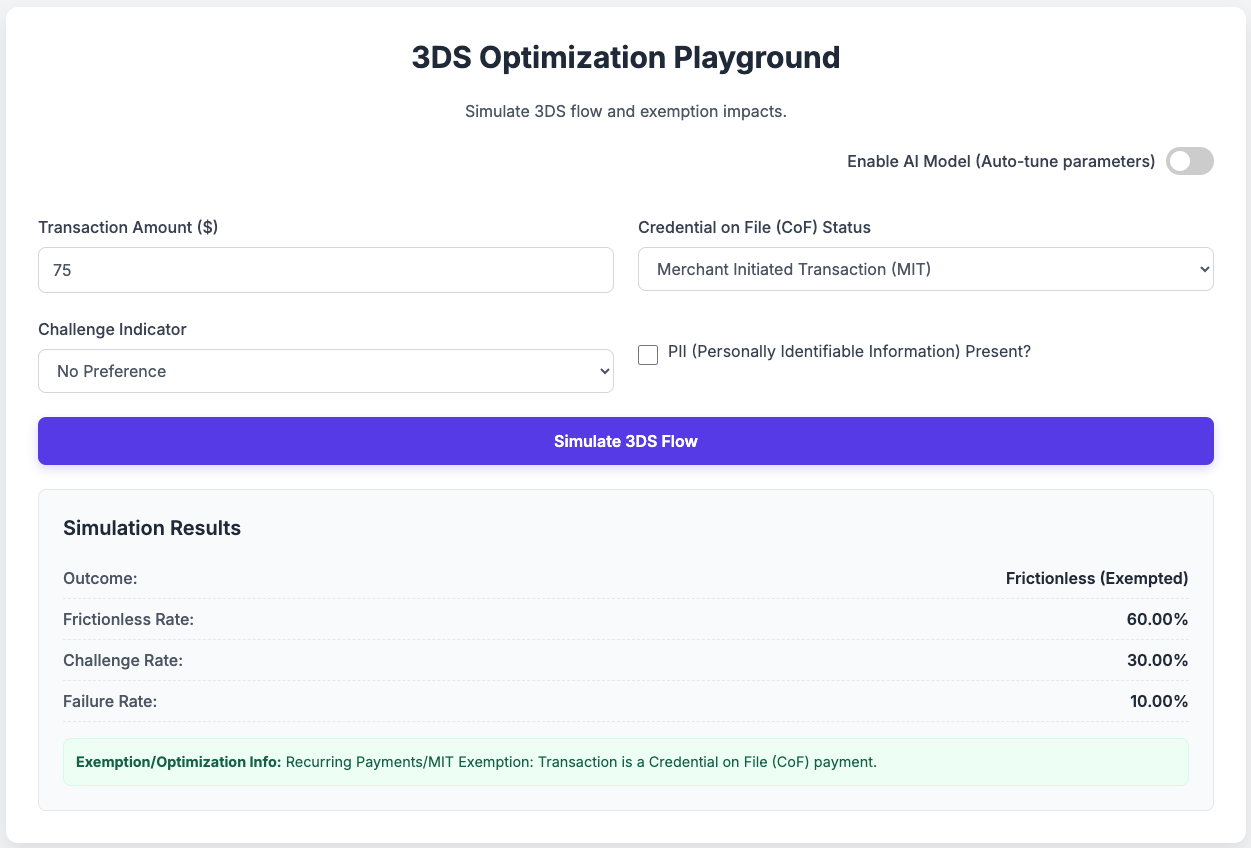This screenshot has height=848, width=1251.
Task: Focus the Transaction Amount input field
Action: [325, 270]
